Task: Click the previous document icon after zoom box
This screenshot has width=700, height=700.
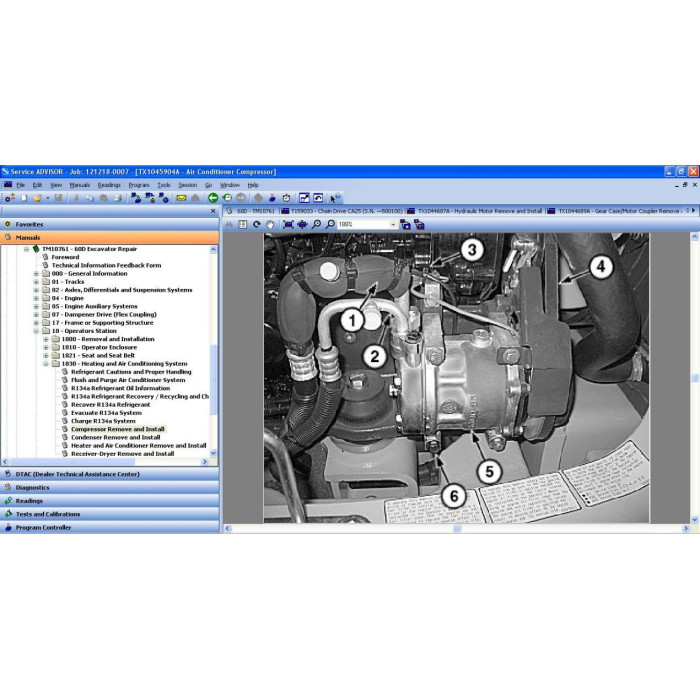Action: point(405,224)
